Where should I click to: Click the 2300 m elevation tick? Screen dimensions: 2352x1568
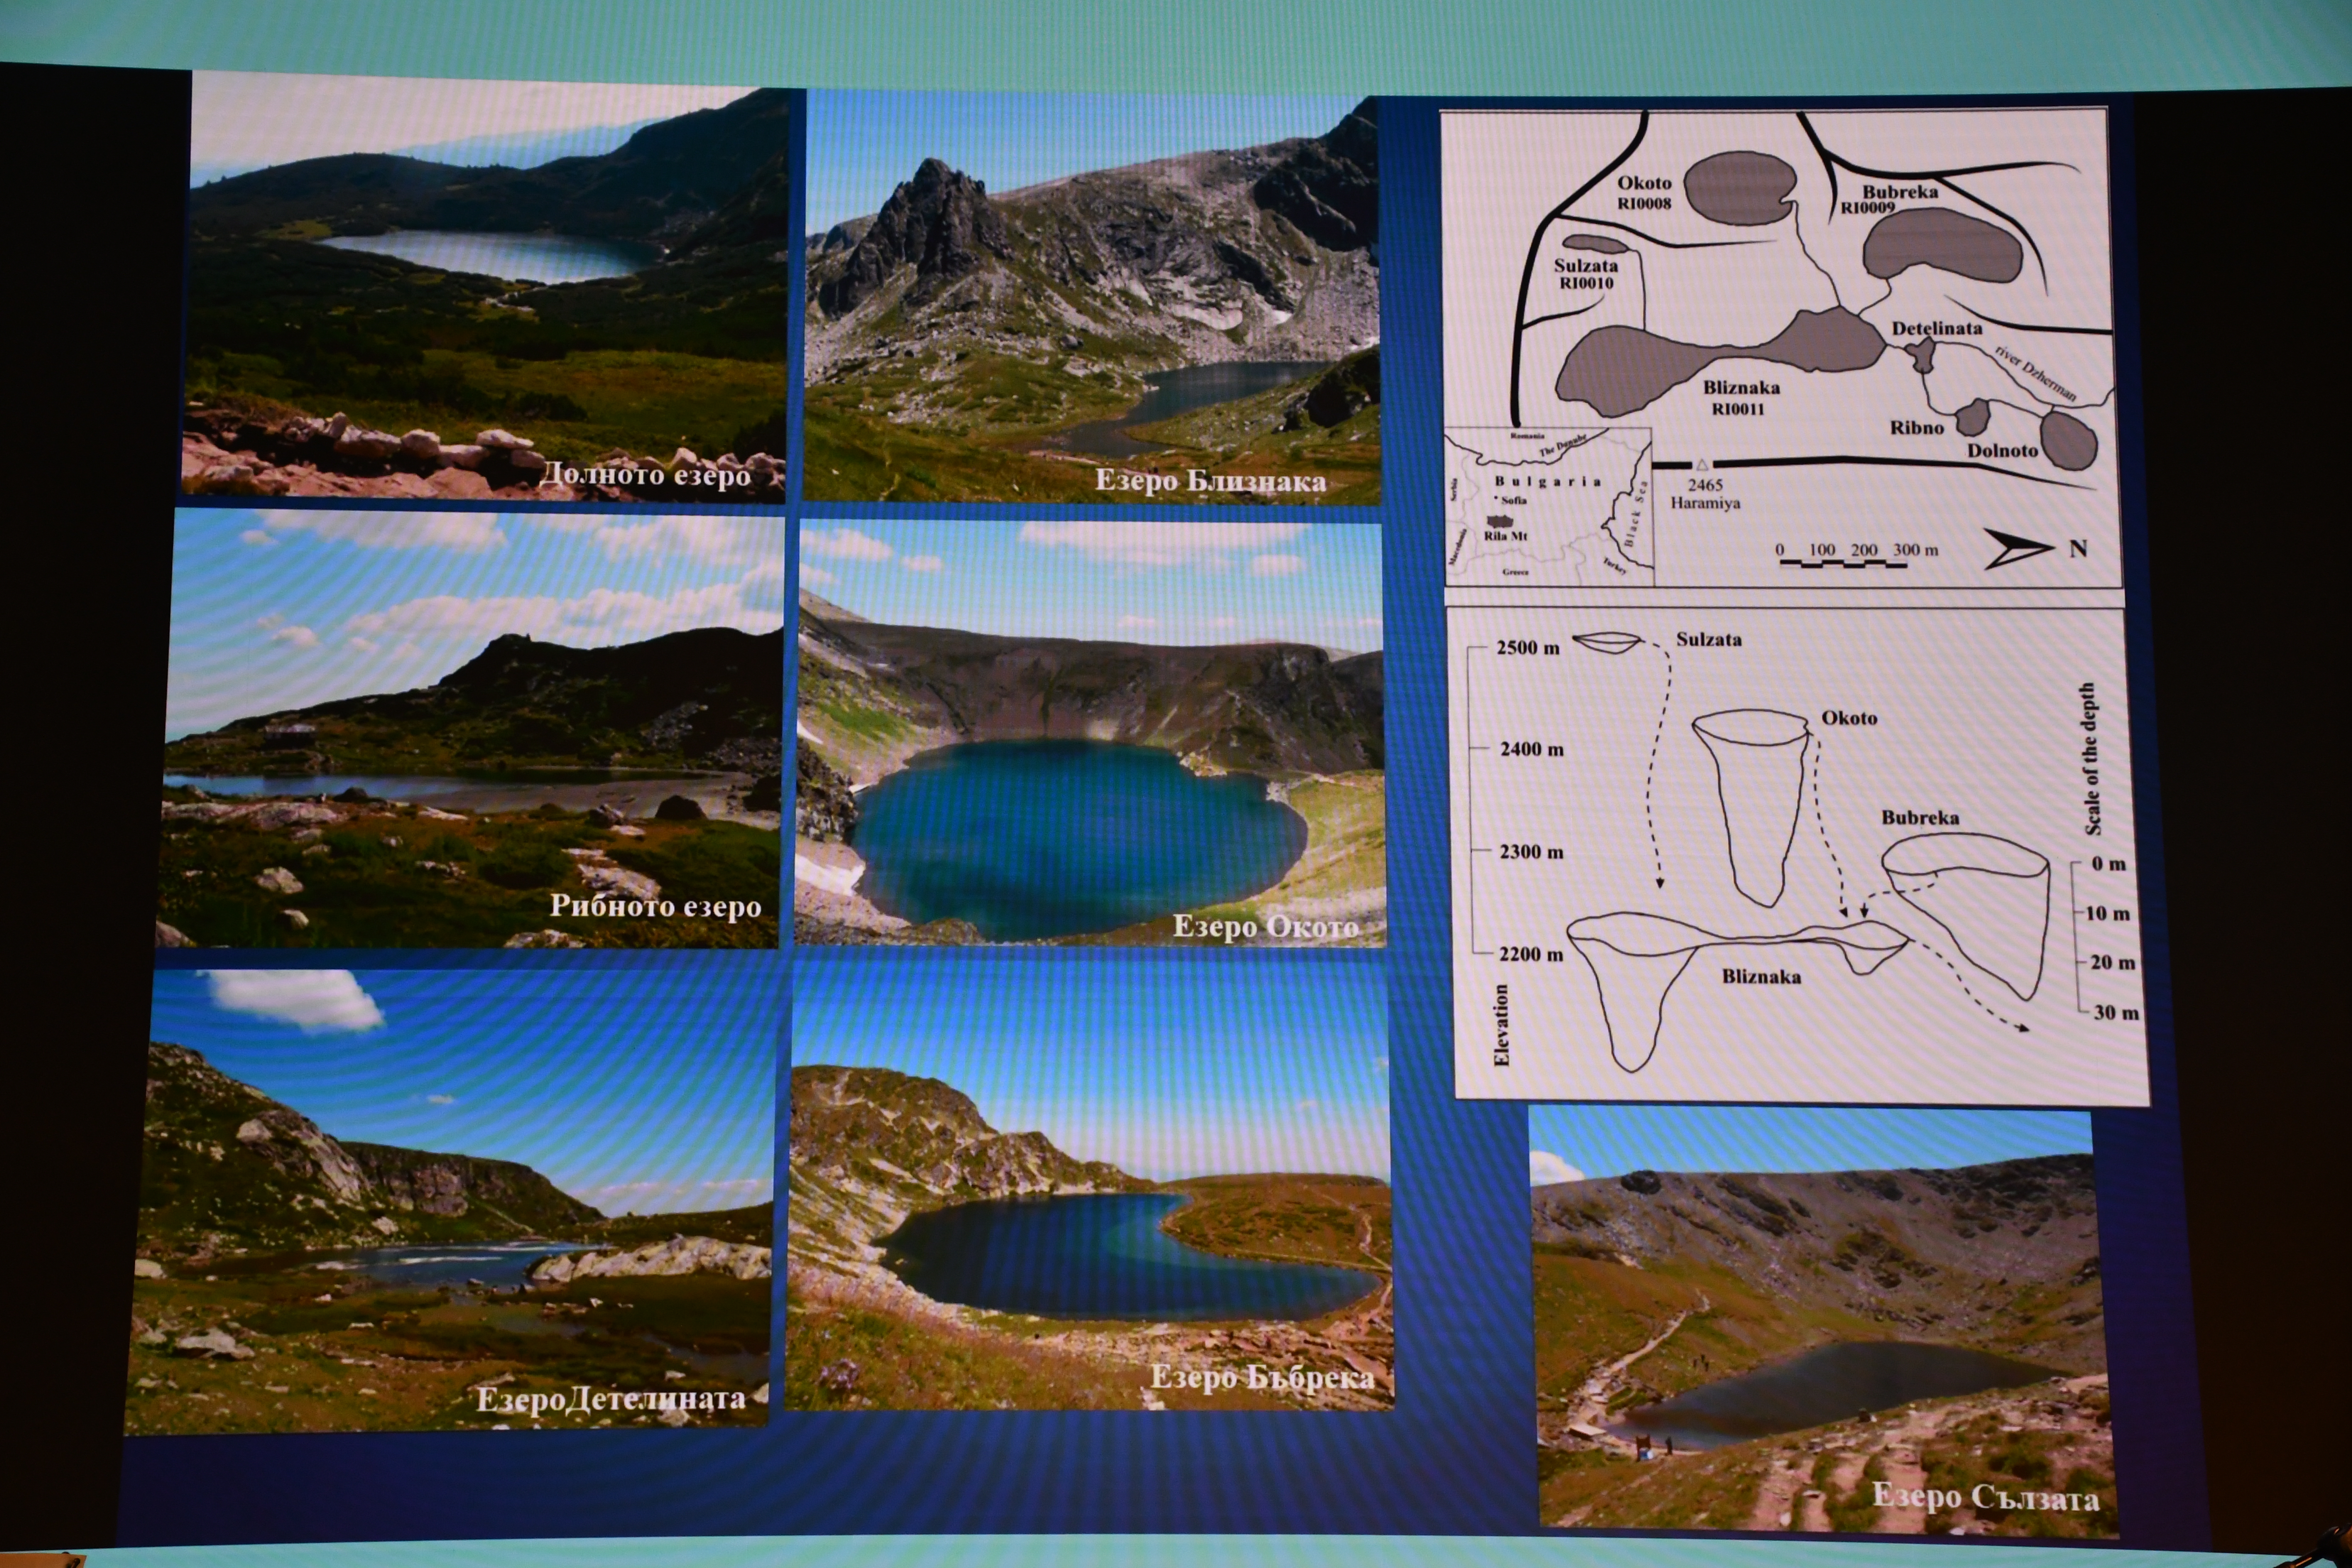[1530, 852]
